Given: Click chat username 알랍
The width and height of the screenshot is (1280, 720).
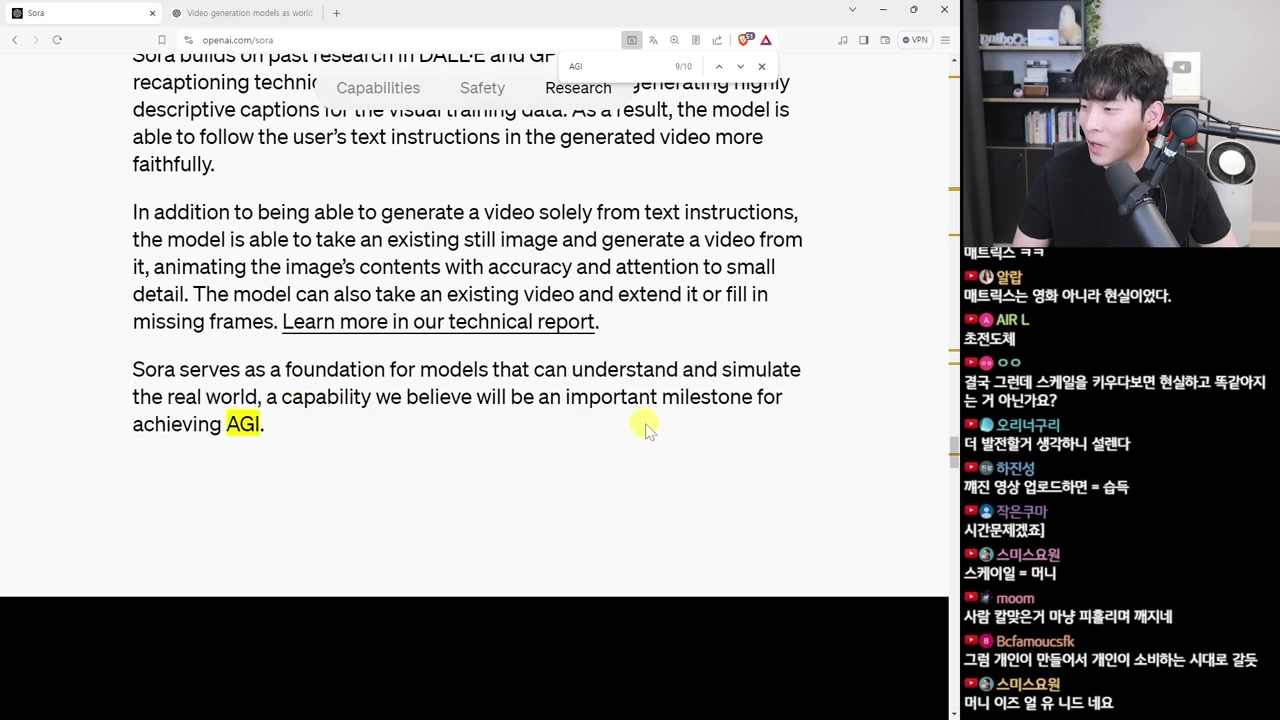Looking at the screenshot, I should [1009, 277].
